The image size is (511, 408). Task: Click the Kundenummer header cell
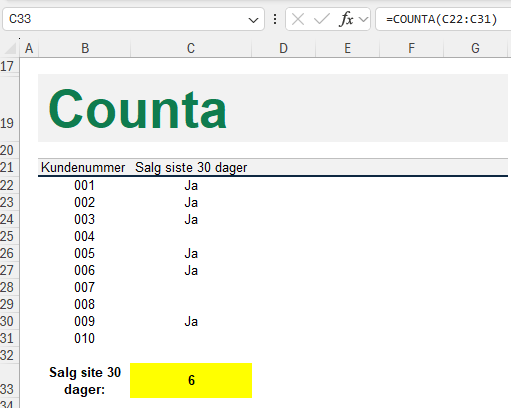pyautogui.click(x=84, y=167)
